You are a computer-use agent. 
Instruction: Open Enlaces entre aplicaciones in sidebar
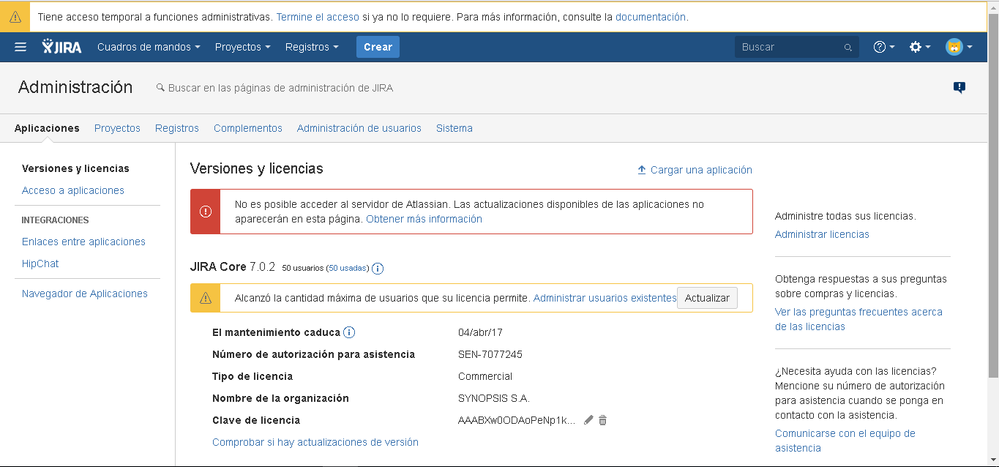[x=83, y=241]
